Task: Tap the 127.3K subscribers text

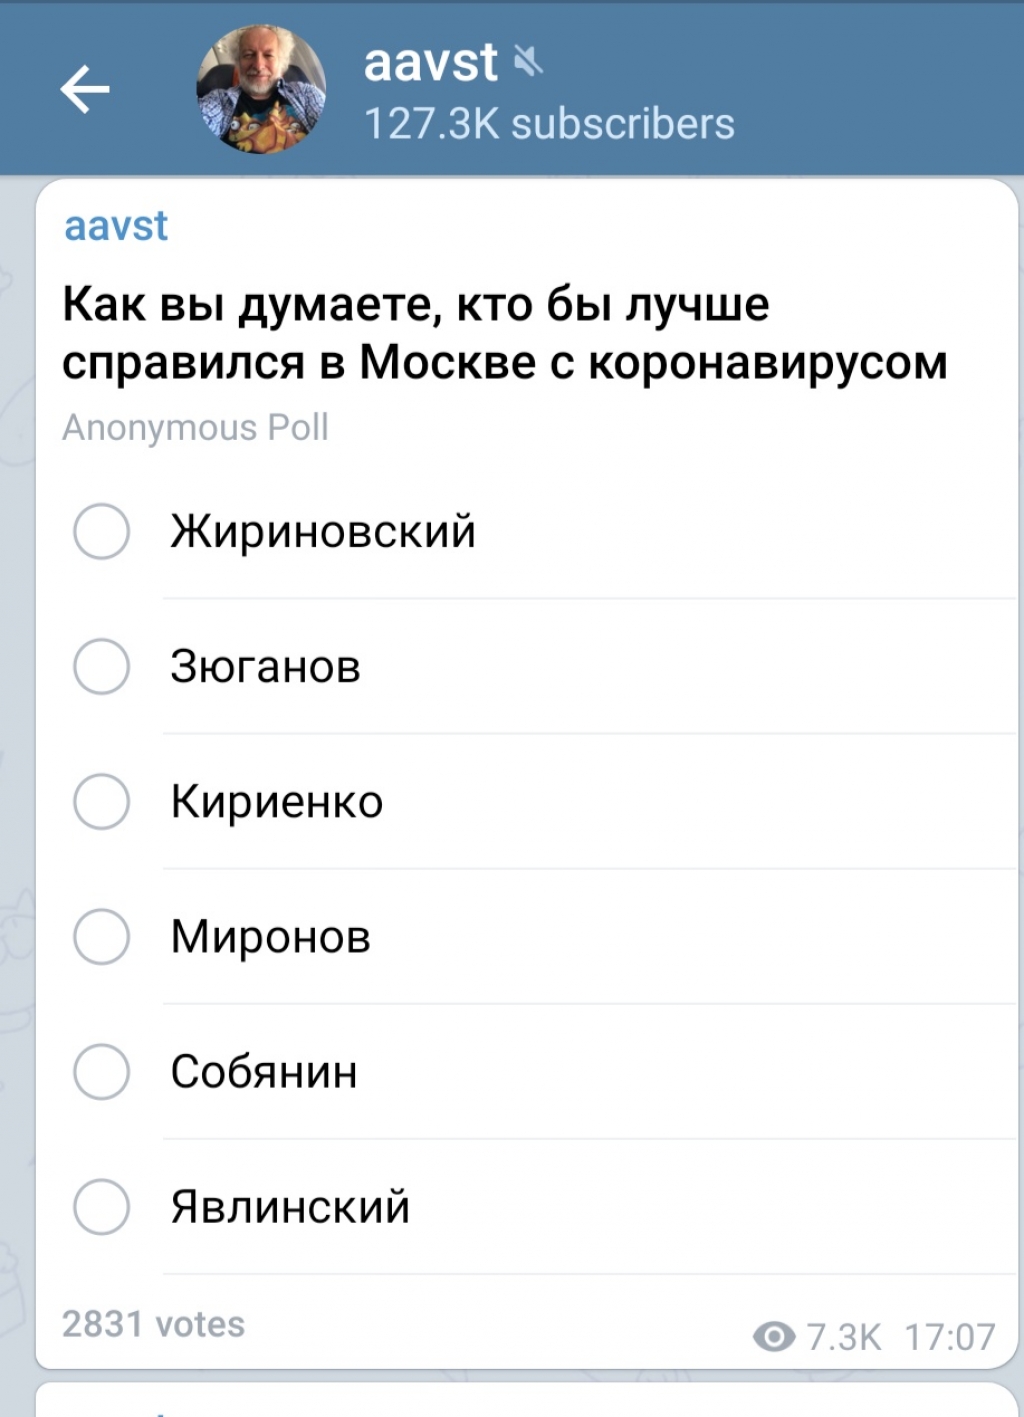Action: tap(549, 124)
